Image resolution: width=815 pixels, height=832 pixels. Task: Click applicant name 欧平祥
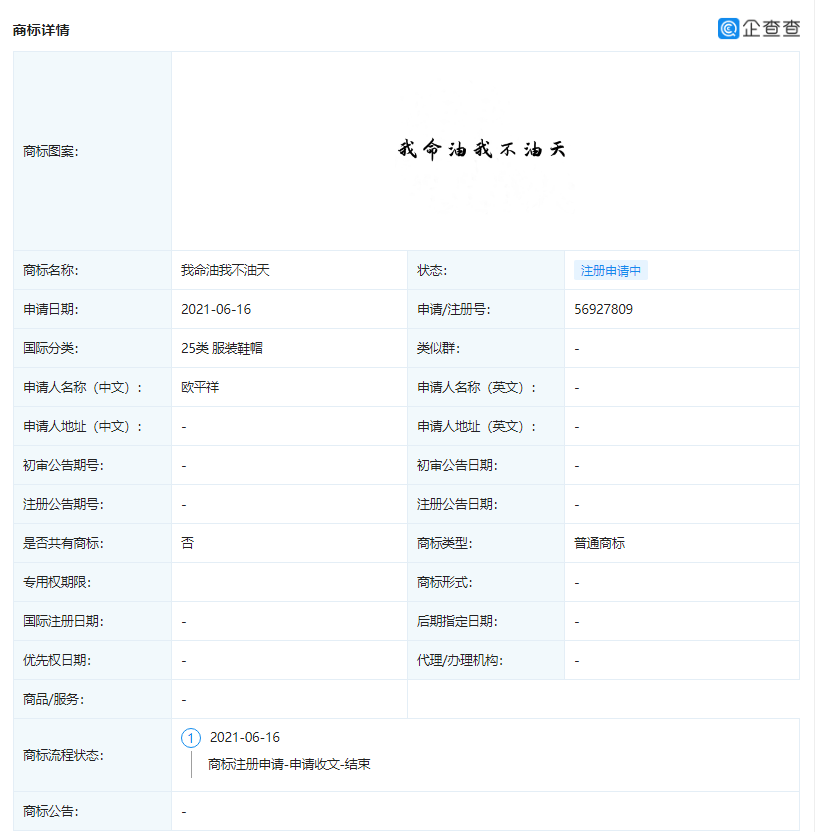click(200, 387)
